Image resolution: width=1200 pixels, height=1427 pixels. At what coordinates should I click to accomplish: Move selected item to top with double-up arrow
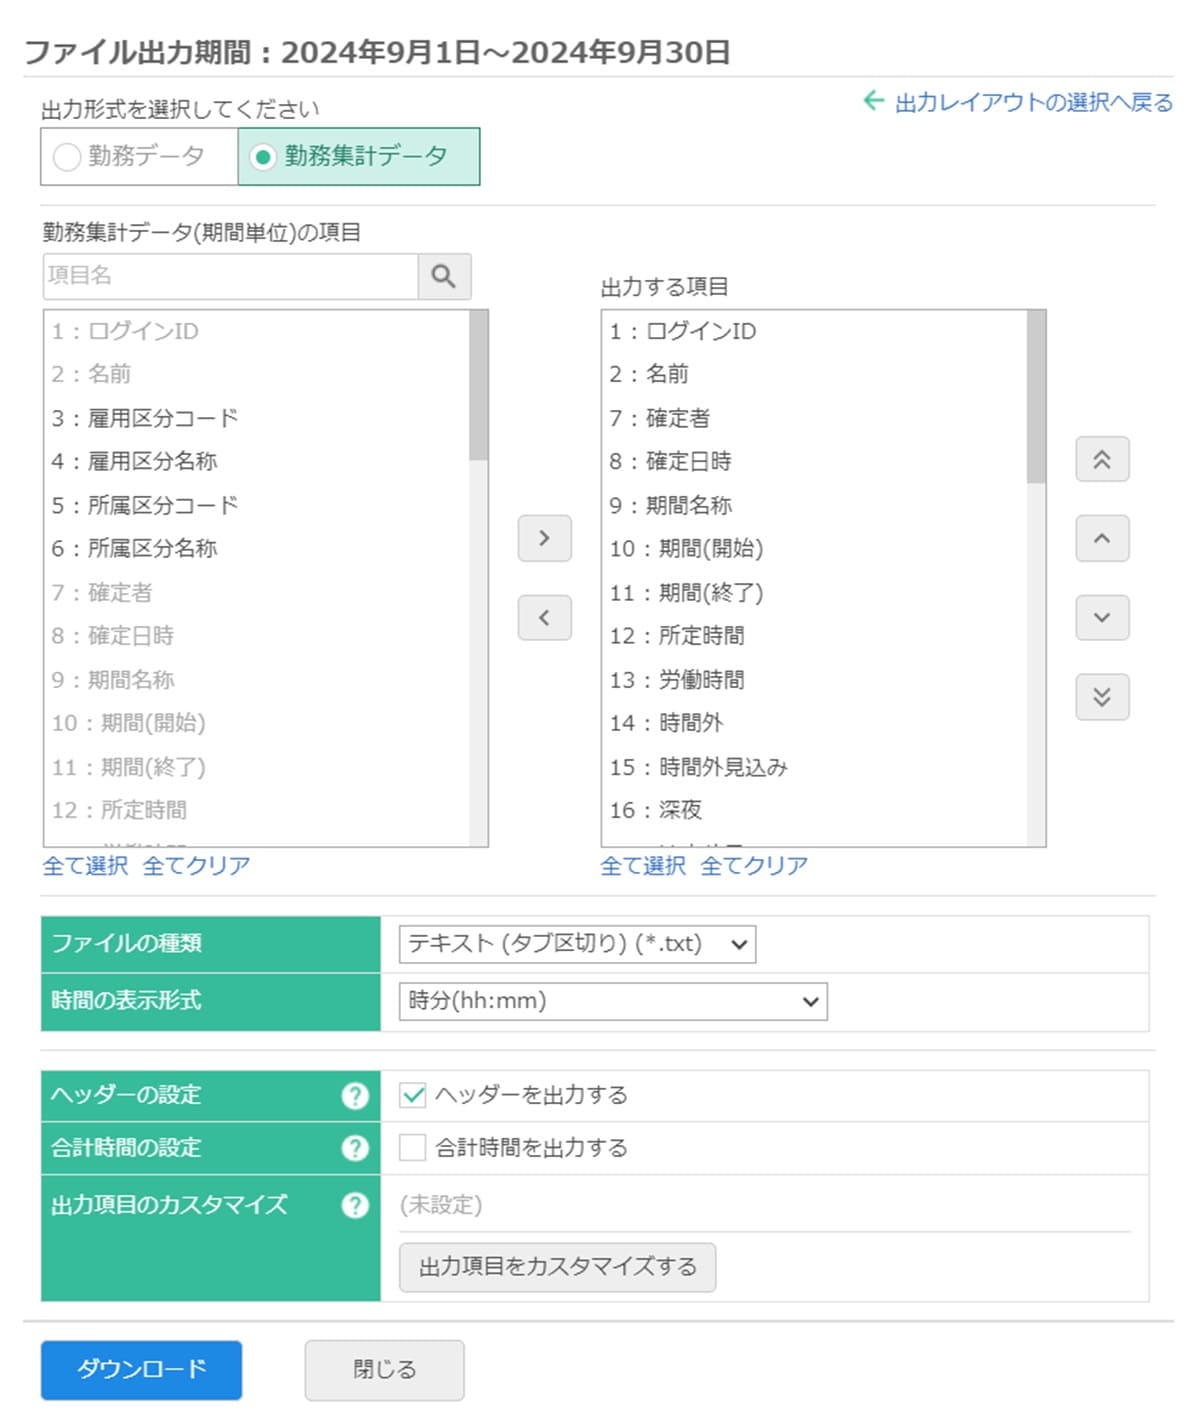coord(1102,459)
